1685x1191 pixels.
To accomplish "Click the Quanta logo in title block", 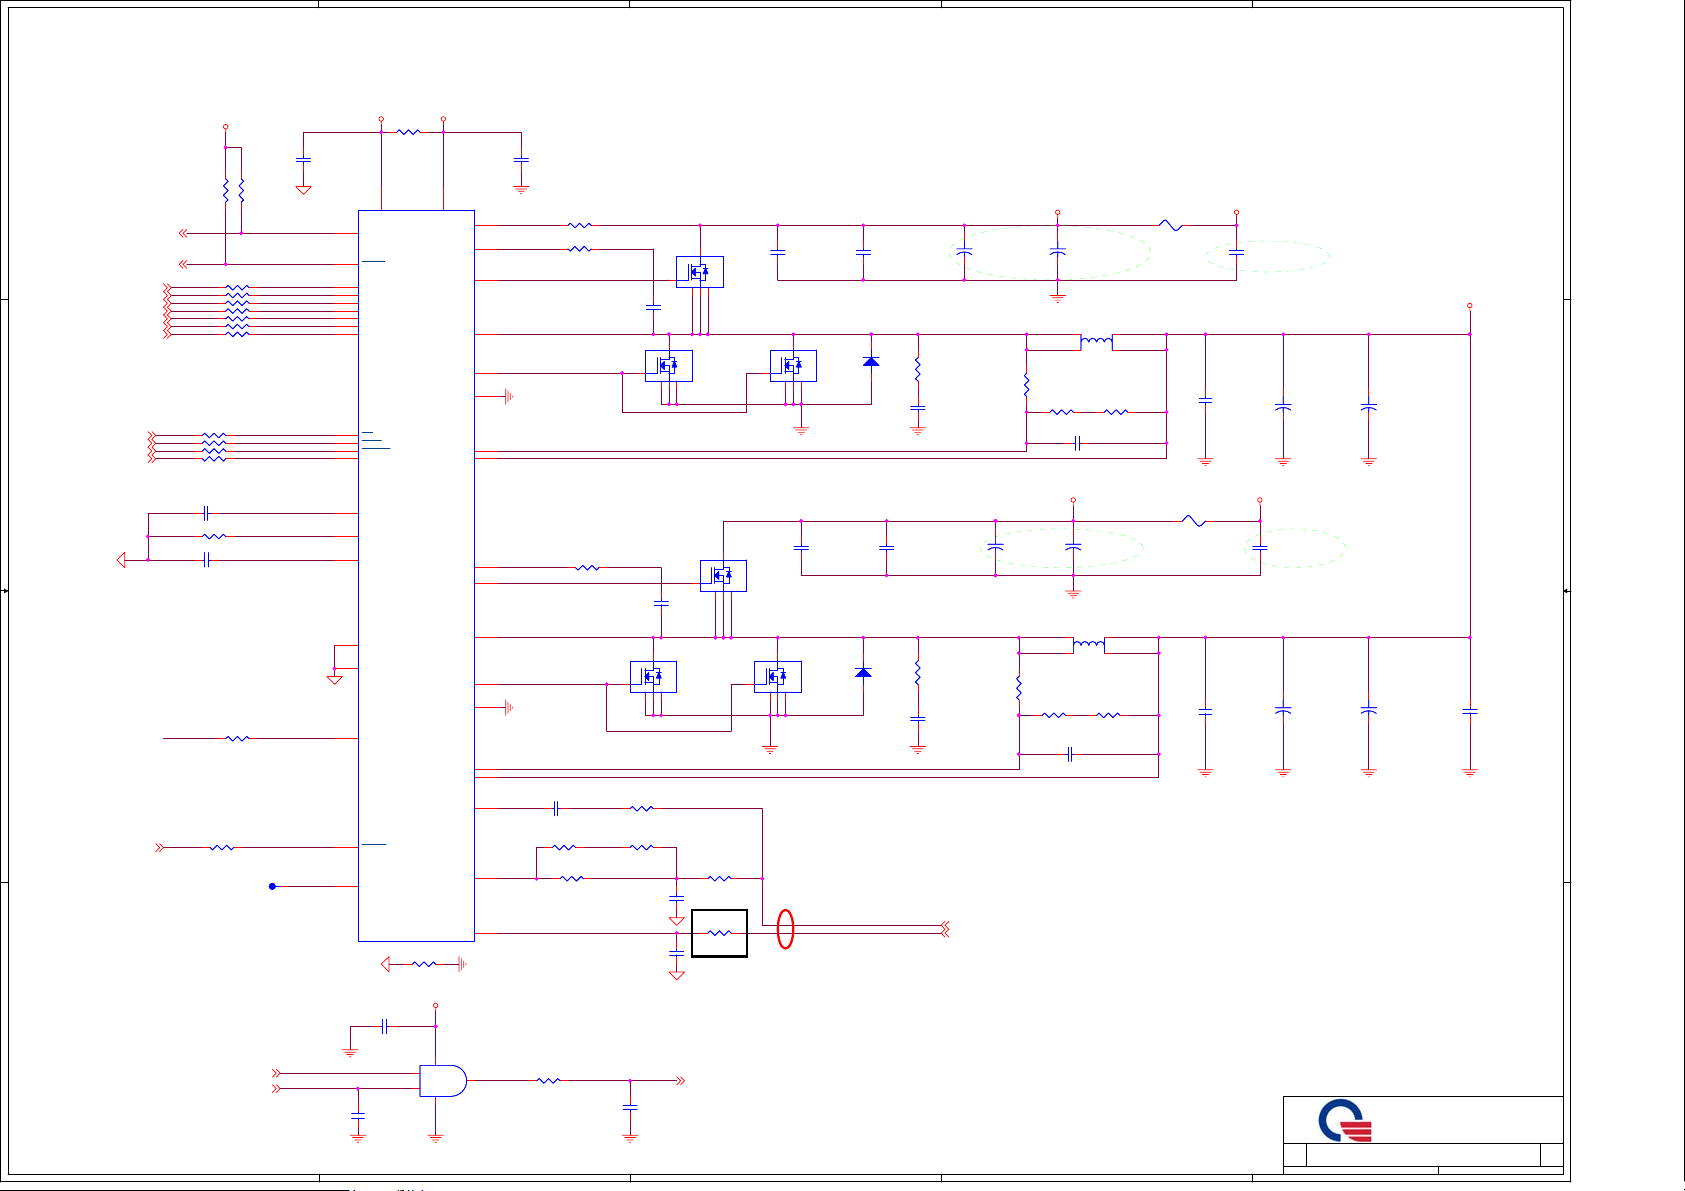I will point(1345,1121).
